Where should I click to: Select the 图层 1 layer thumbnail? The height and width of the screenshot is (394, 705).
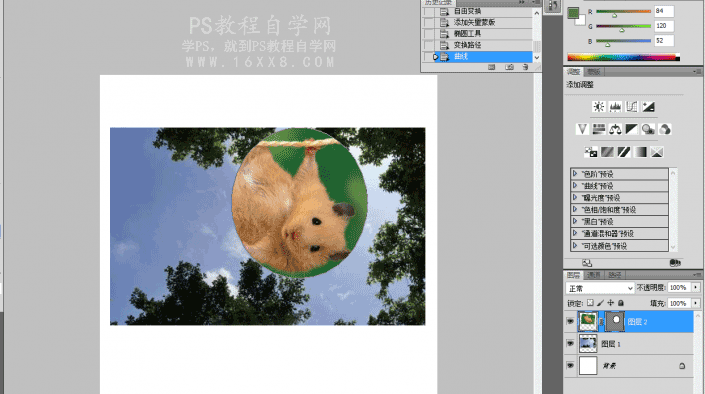pos(588,343)
